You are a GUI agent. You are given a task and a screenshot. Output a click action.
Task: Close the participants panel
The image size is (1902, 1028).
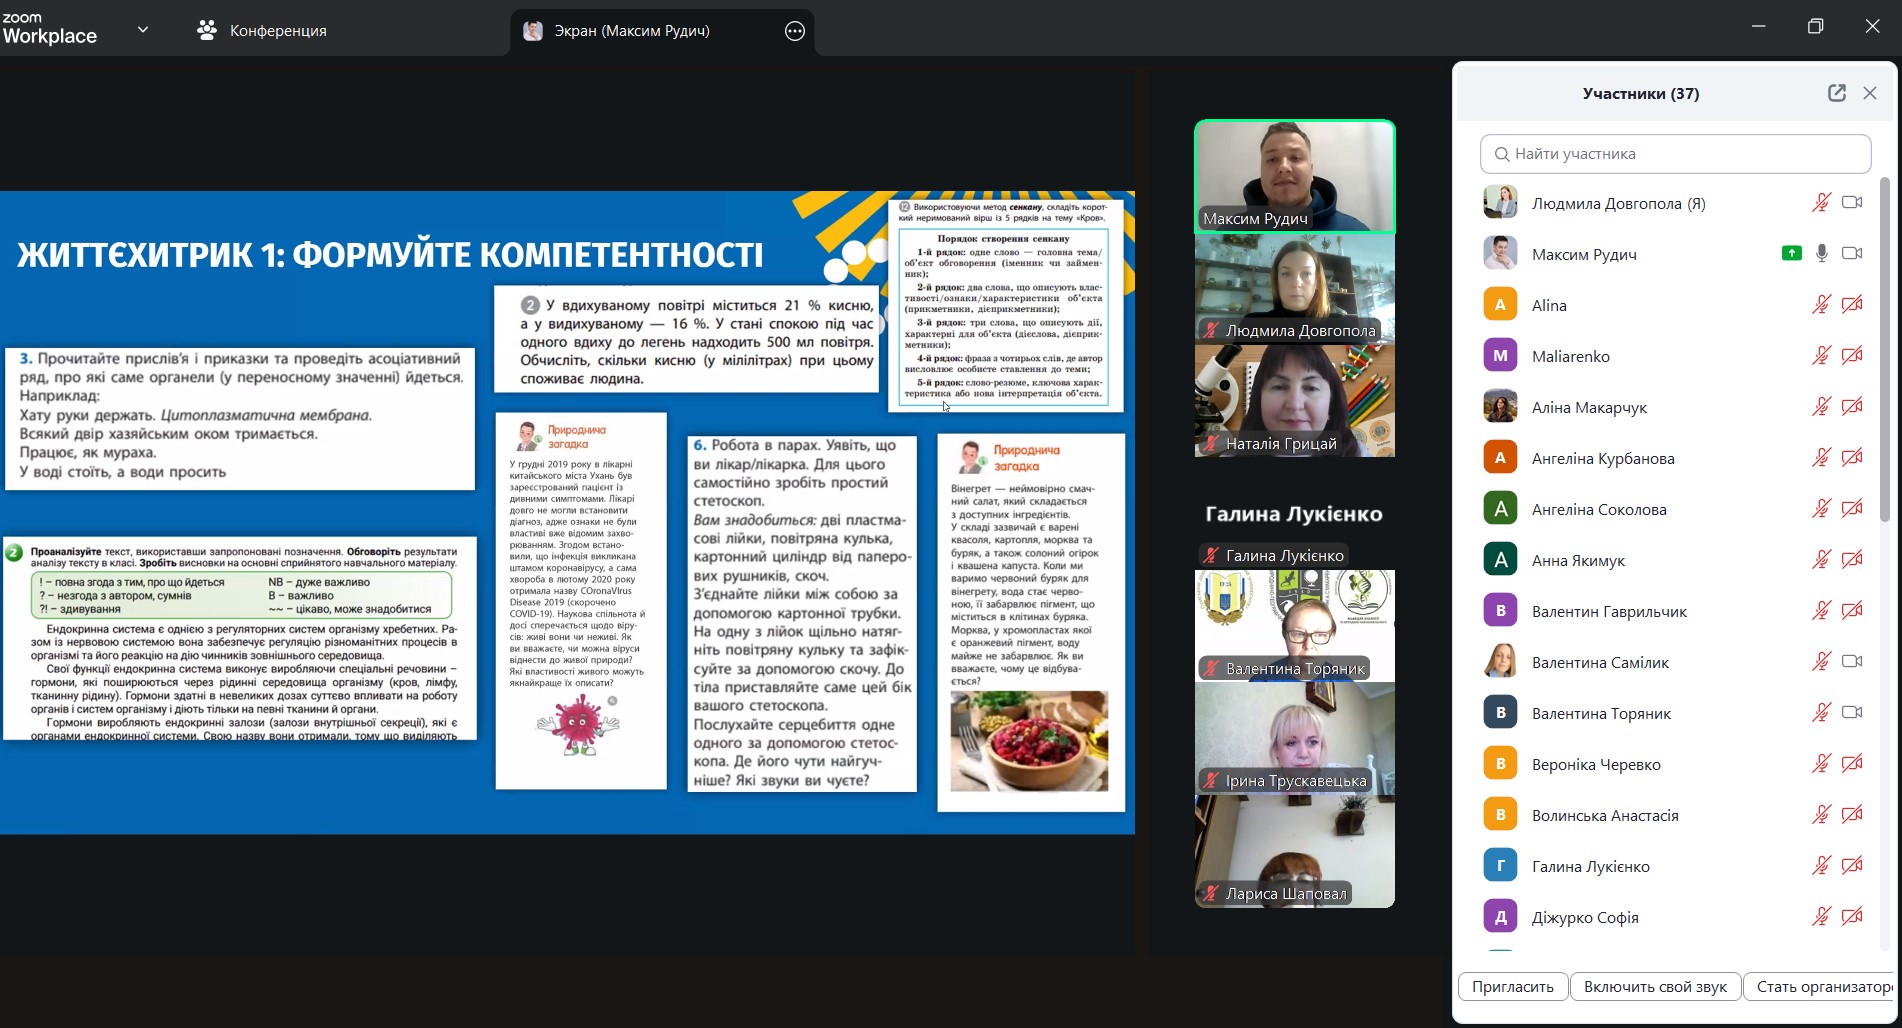point(1870,93)
